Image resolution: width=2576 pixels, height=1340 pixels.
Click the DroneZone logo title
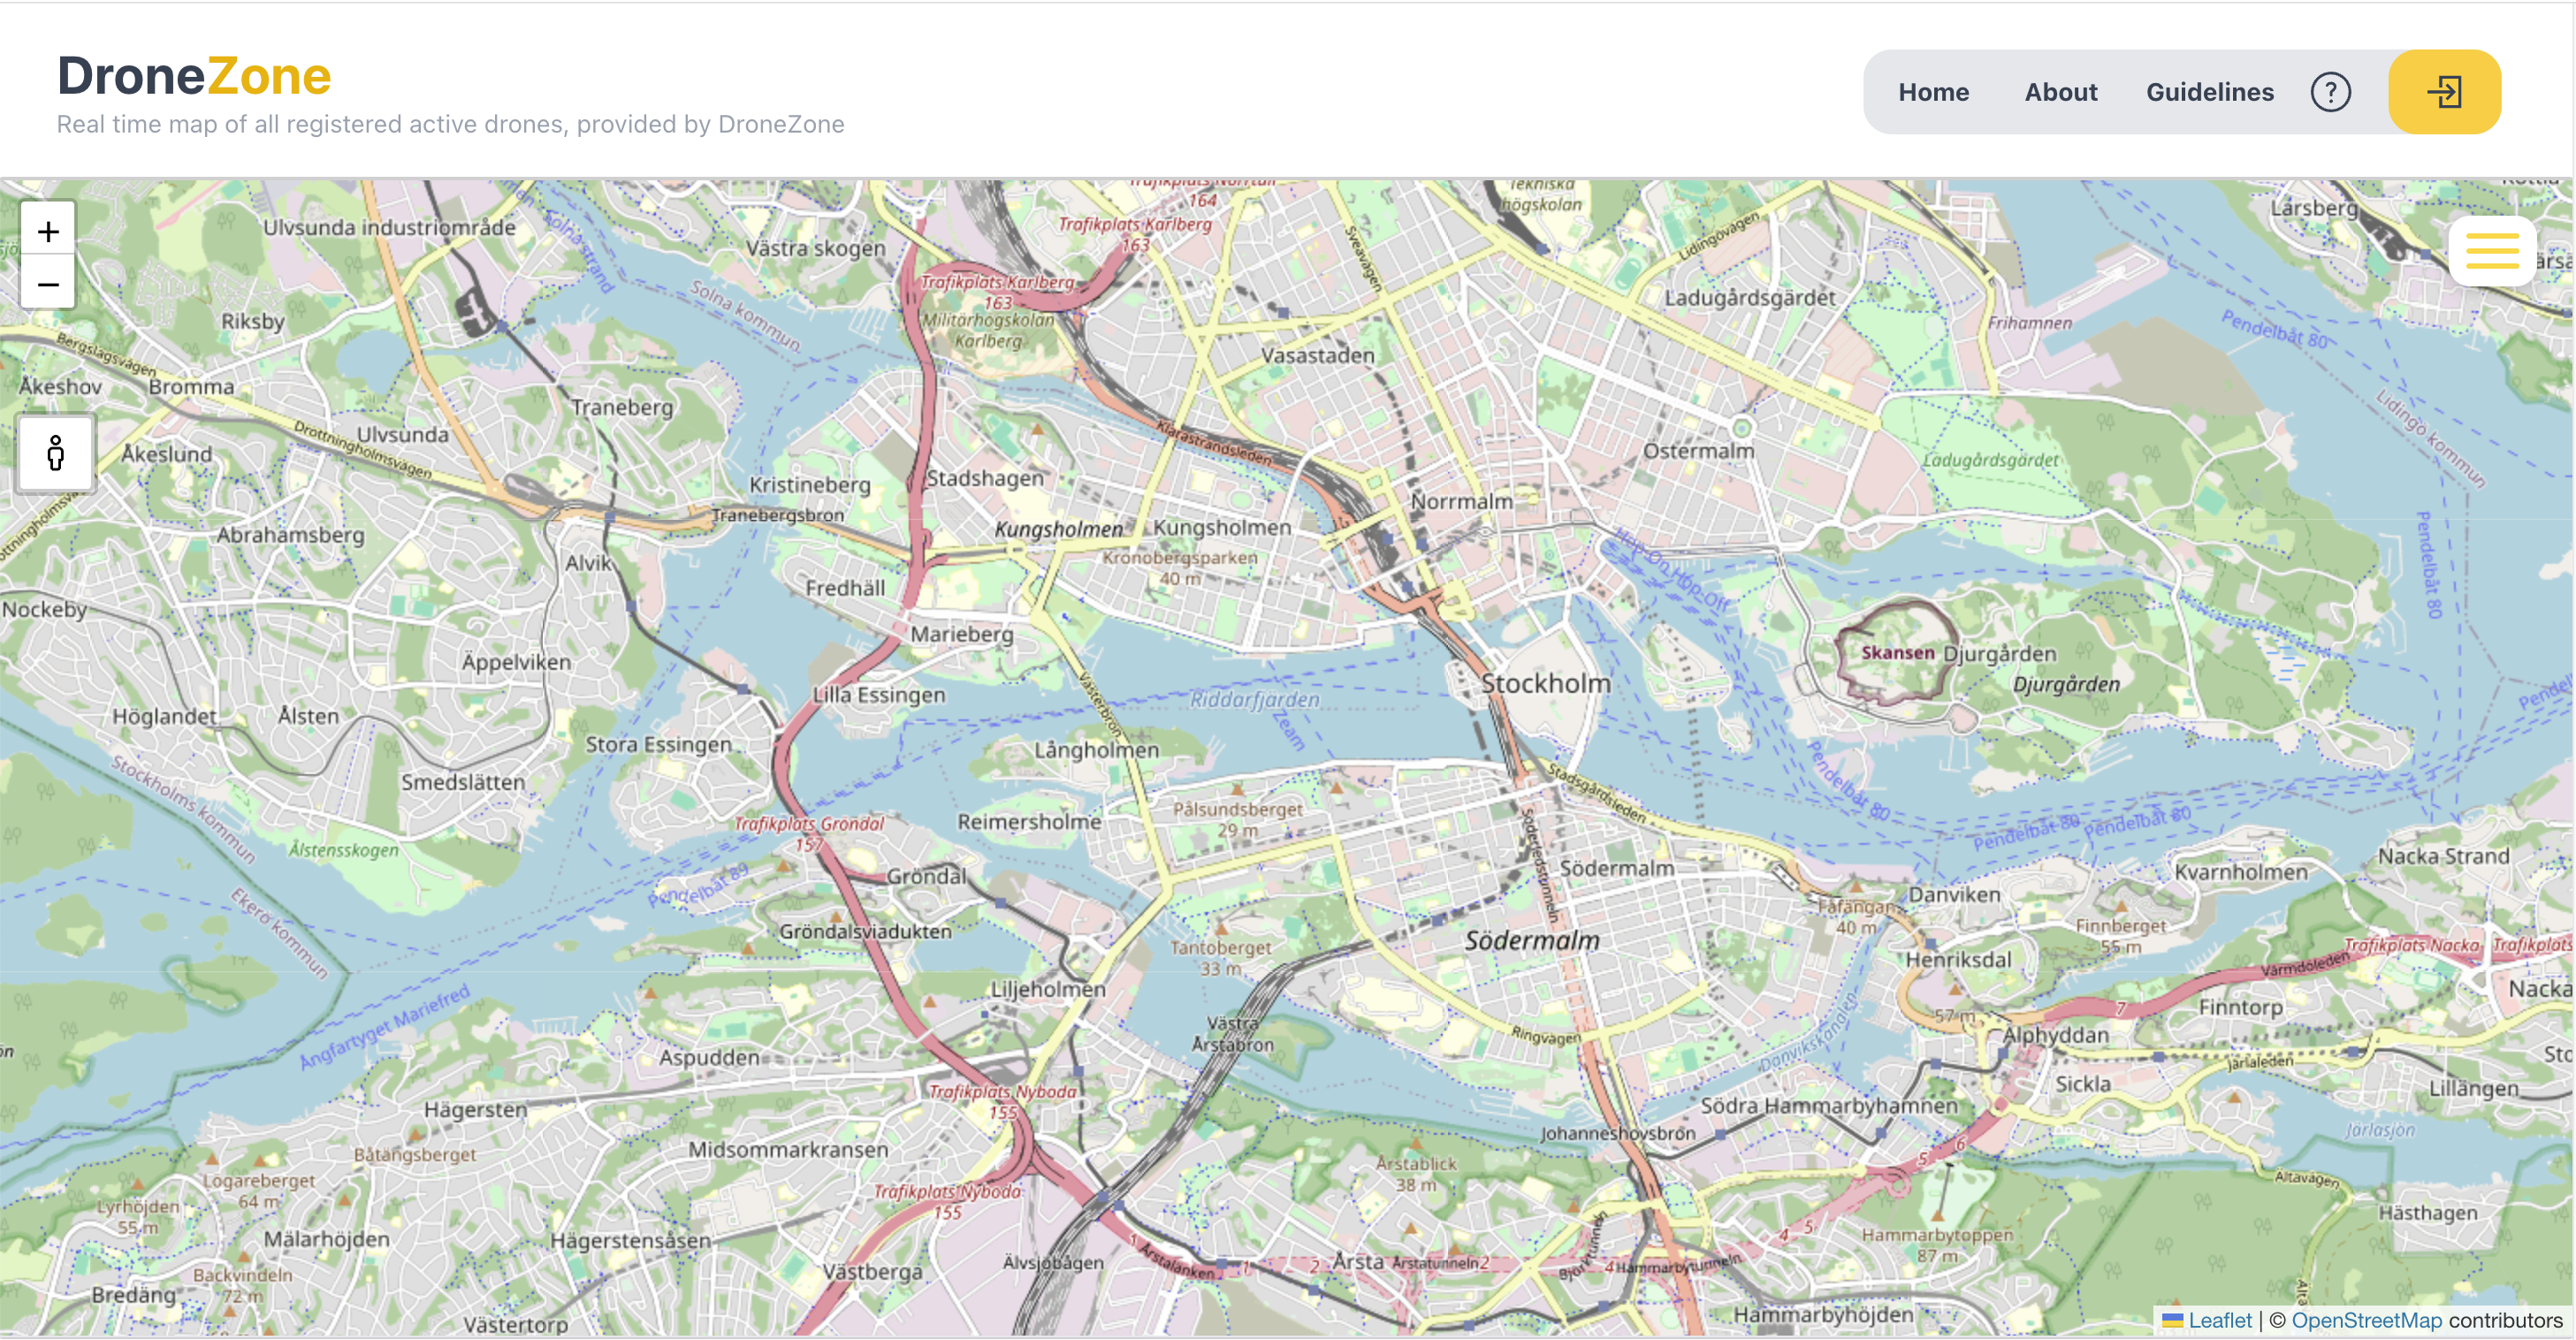coord(194,76)
